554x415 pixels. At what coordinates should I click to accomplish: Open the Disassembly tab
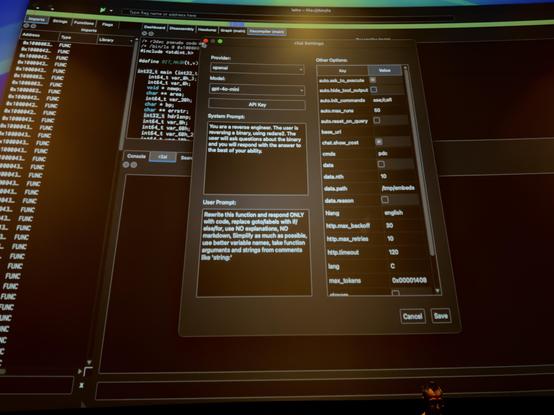182,29
